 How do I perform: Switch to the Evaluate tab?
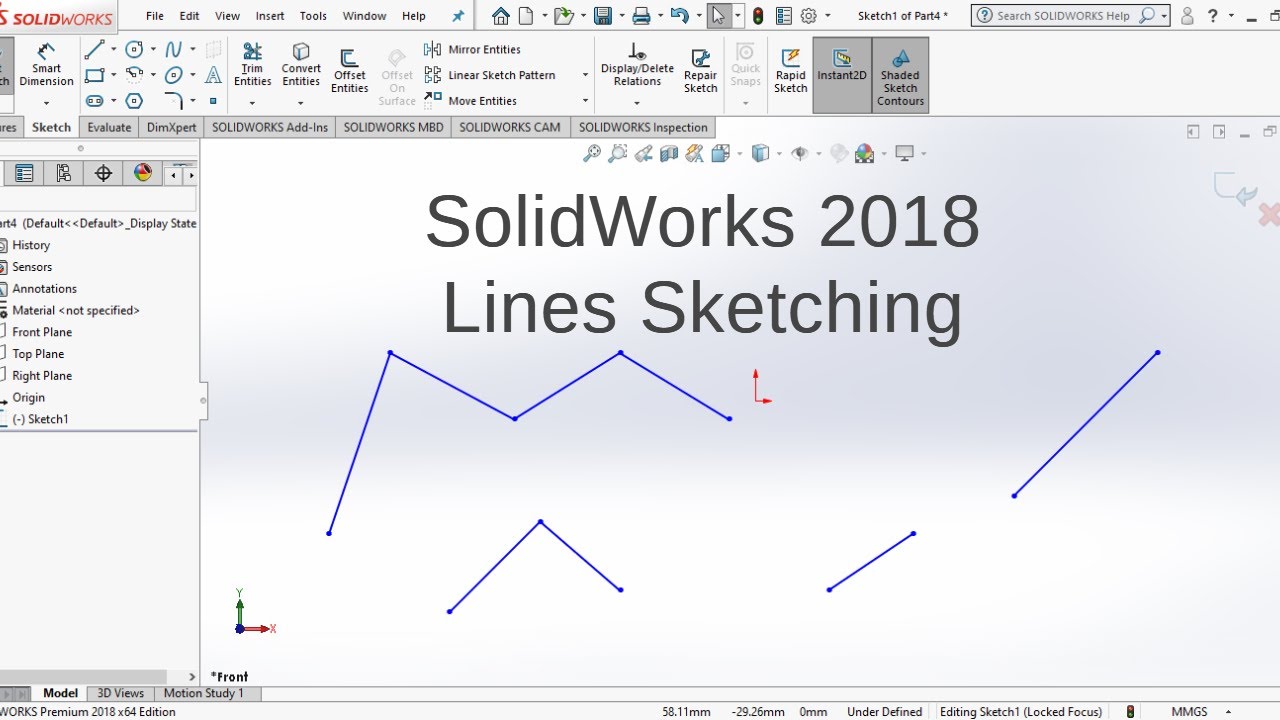[109, 127]
